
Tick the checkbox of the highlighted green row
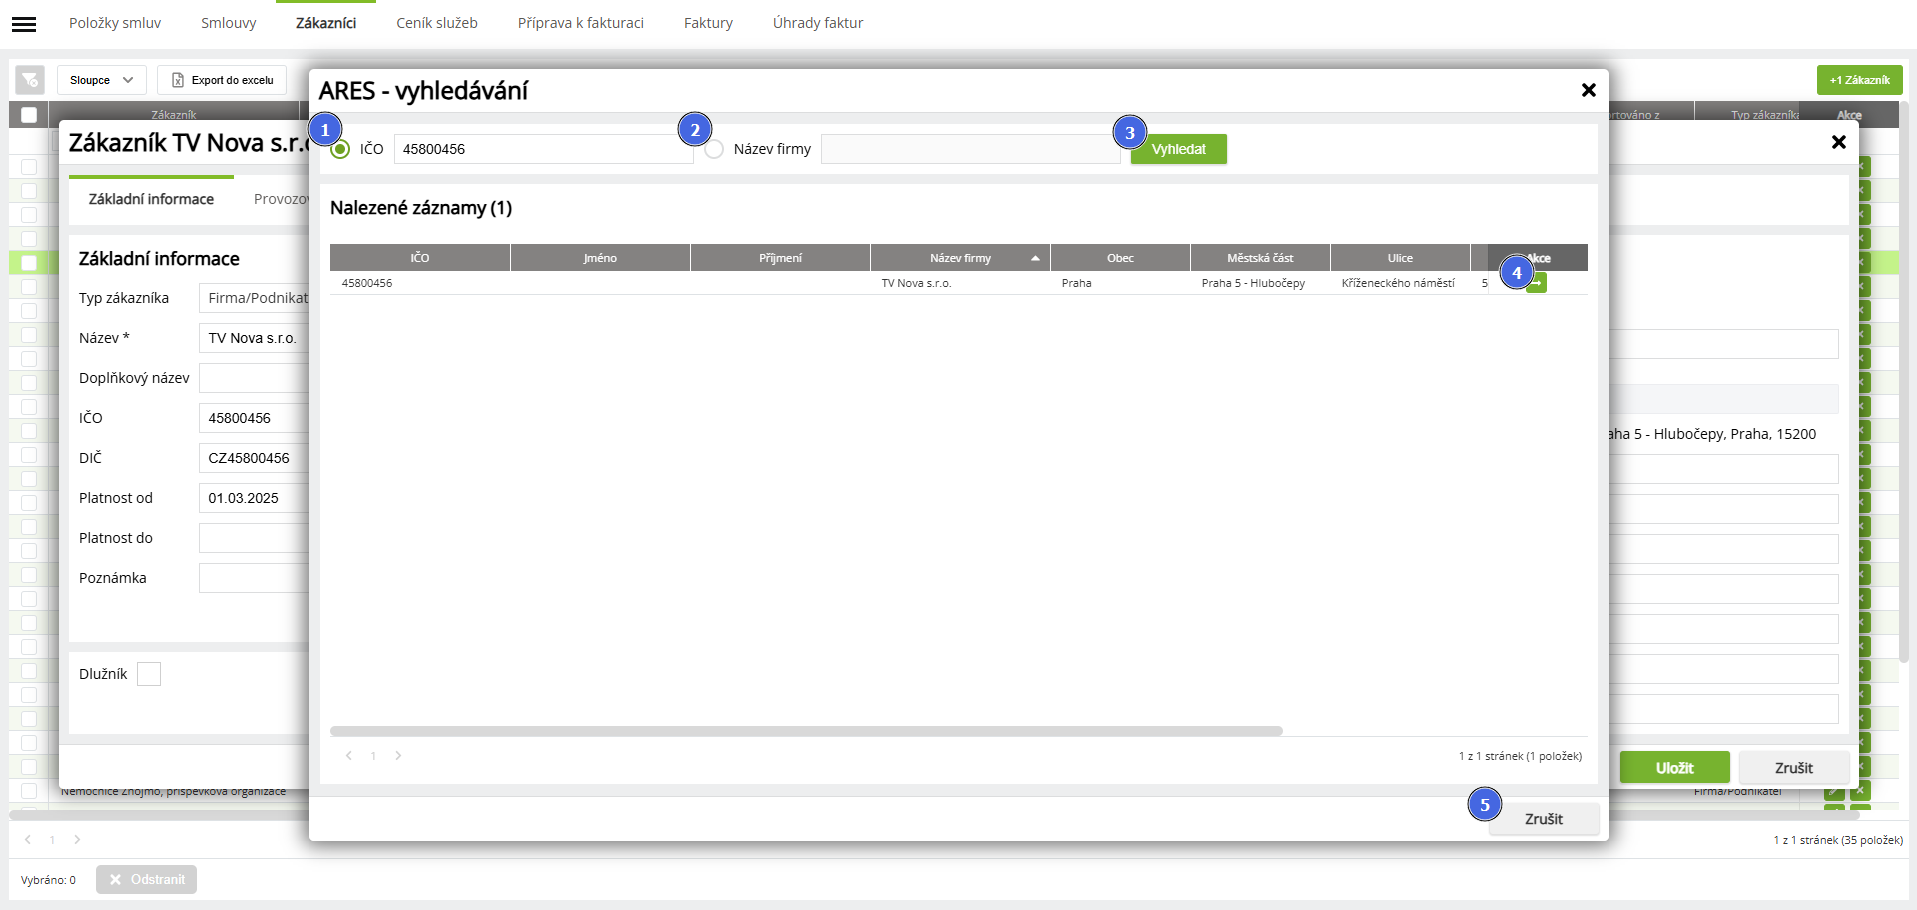pos(29,263)
